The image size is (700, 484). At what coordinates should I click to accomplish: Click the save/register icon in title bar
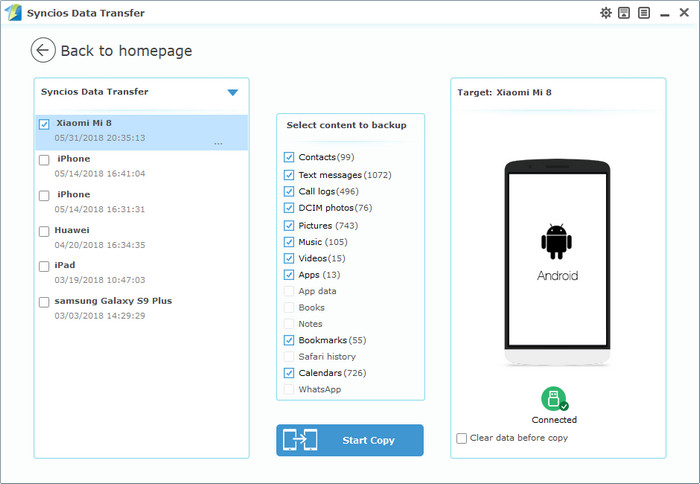point(624,13)
